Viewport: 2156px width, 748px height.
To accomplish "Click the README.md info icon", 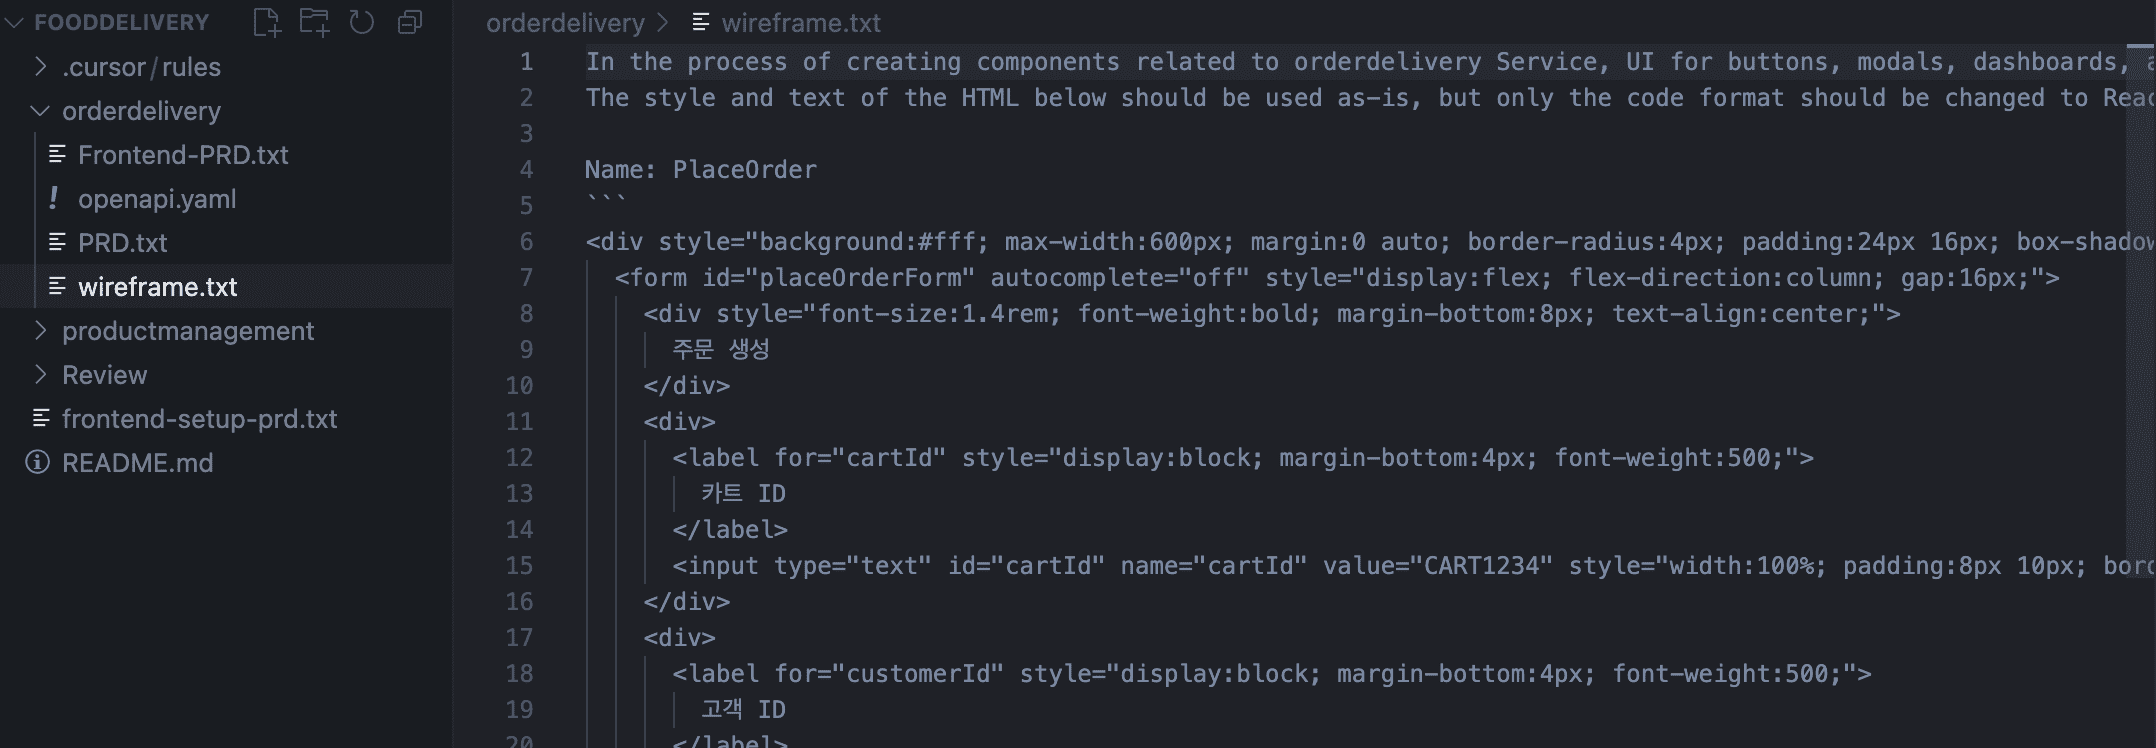I will pos(38,463).
